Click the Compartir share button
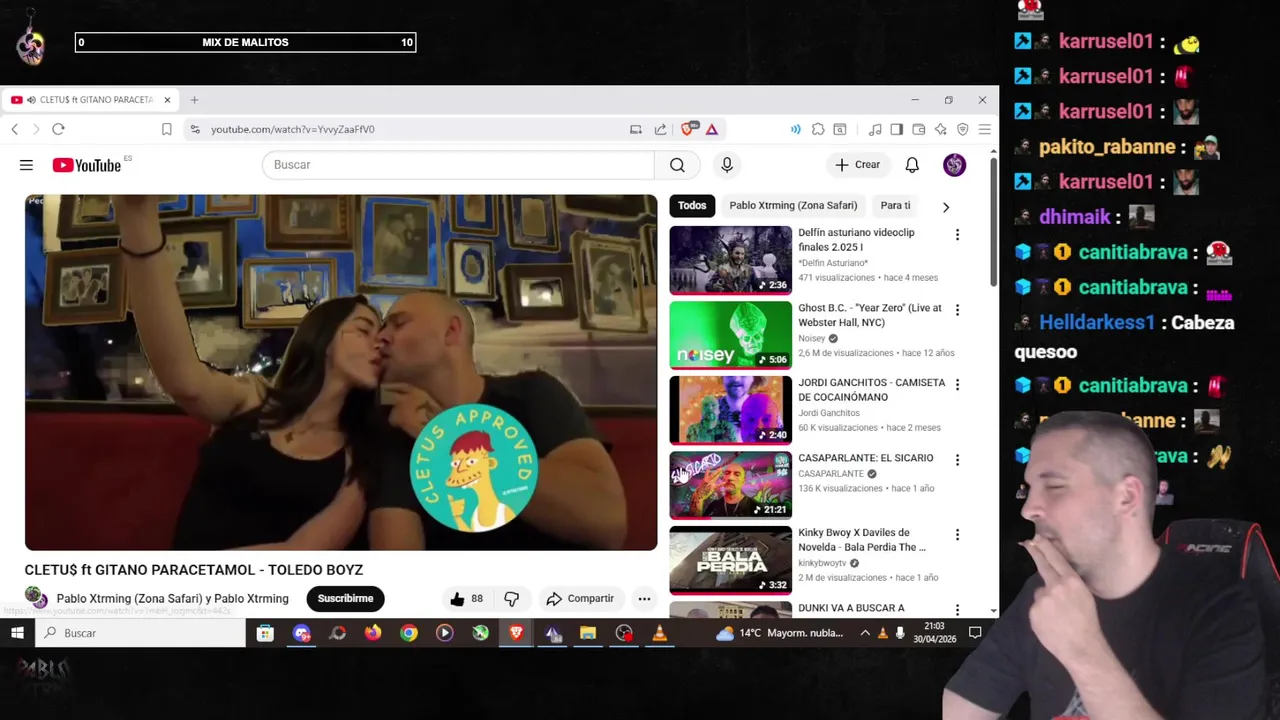 coord(580,599)
